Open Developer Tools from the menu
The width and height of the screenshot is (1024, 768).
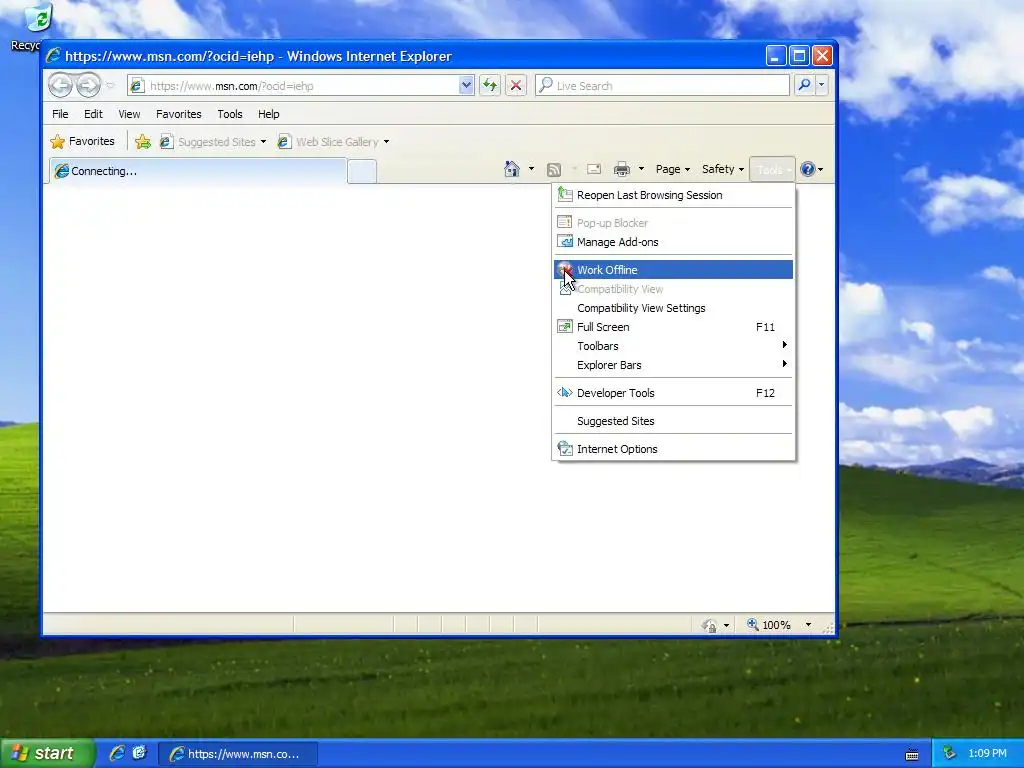point(673,393)
